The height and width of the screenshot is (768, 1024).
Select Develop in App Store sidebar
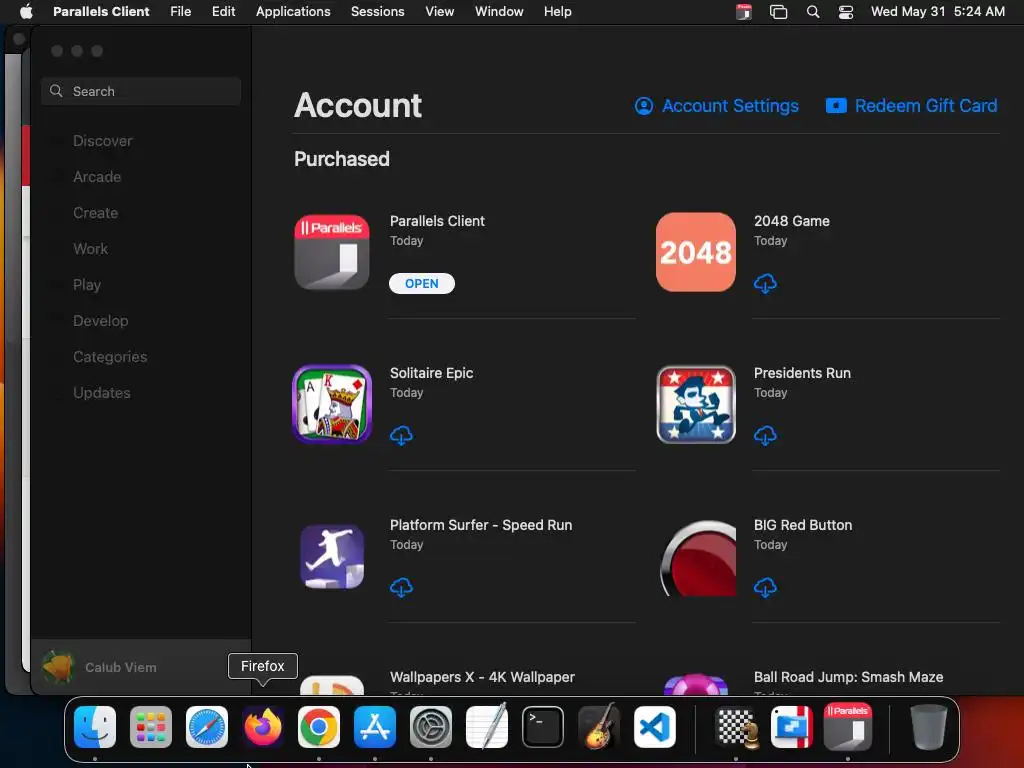coord(101,321)
